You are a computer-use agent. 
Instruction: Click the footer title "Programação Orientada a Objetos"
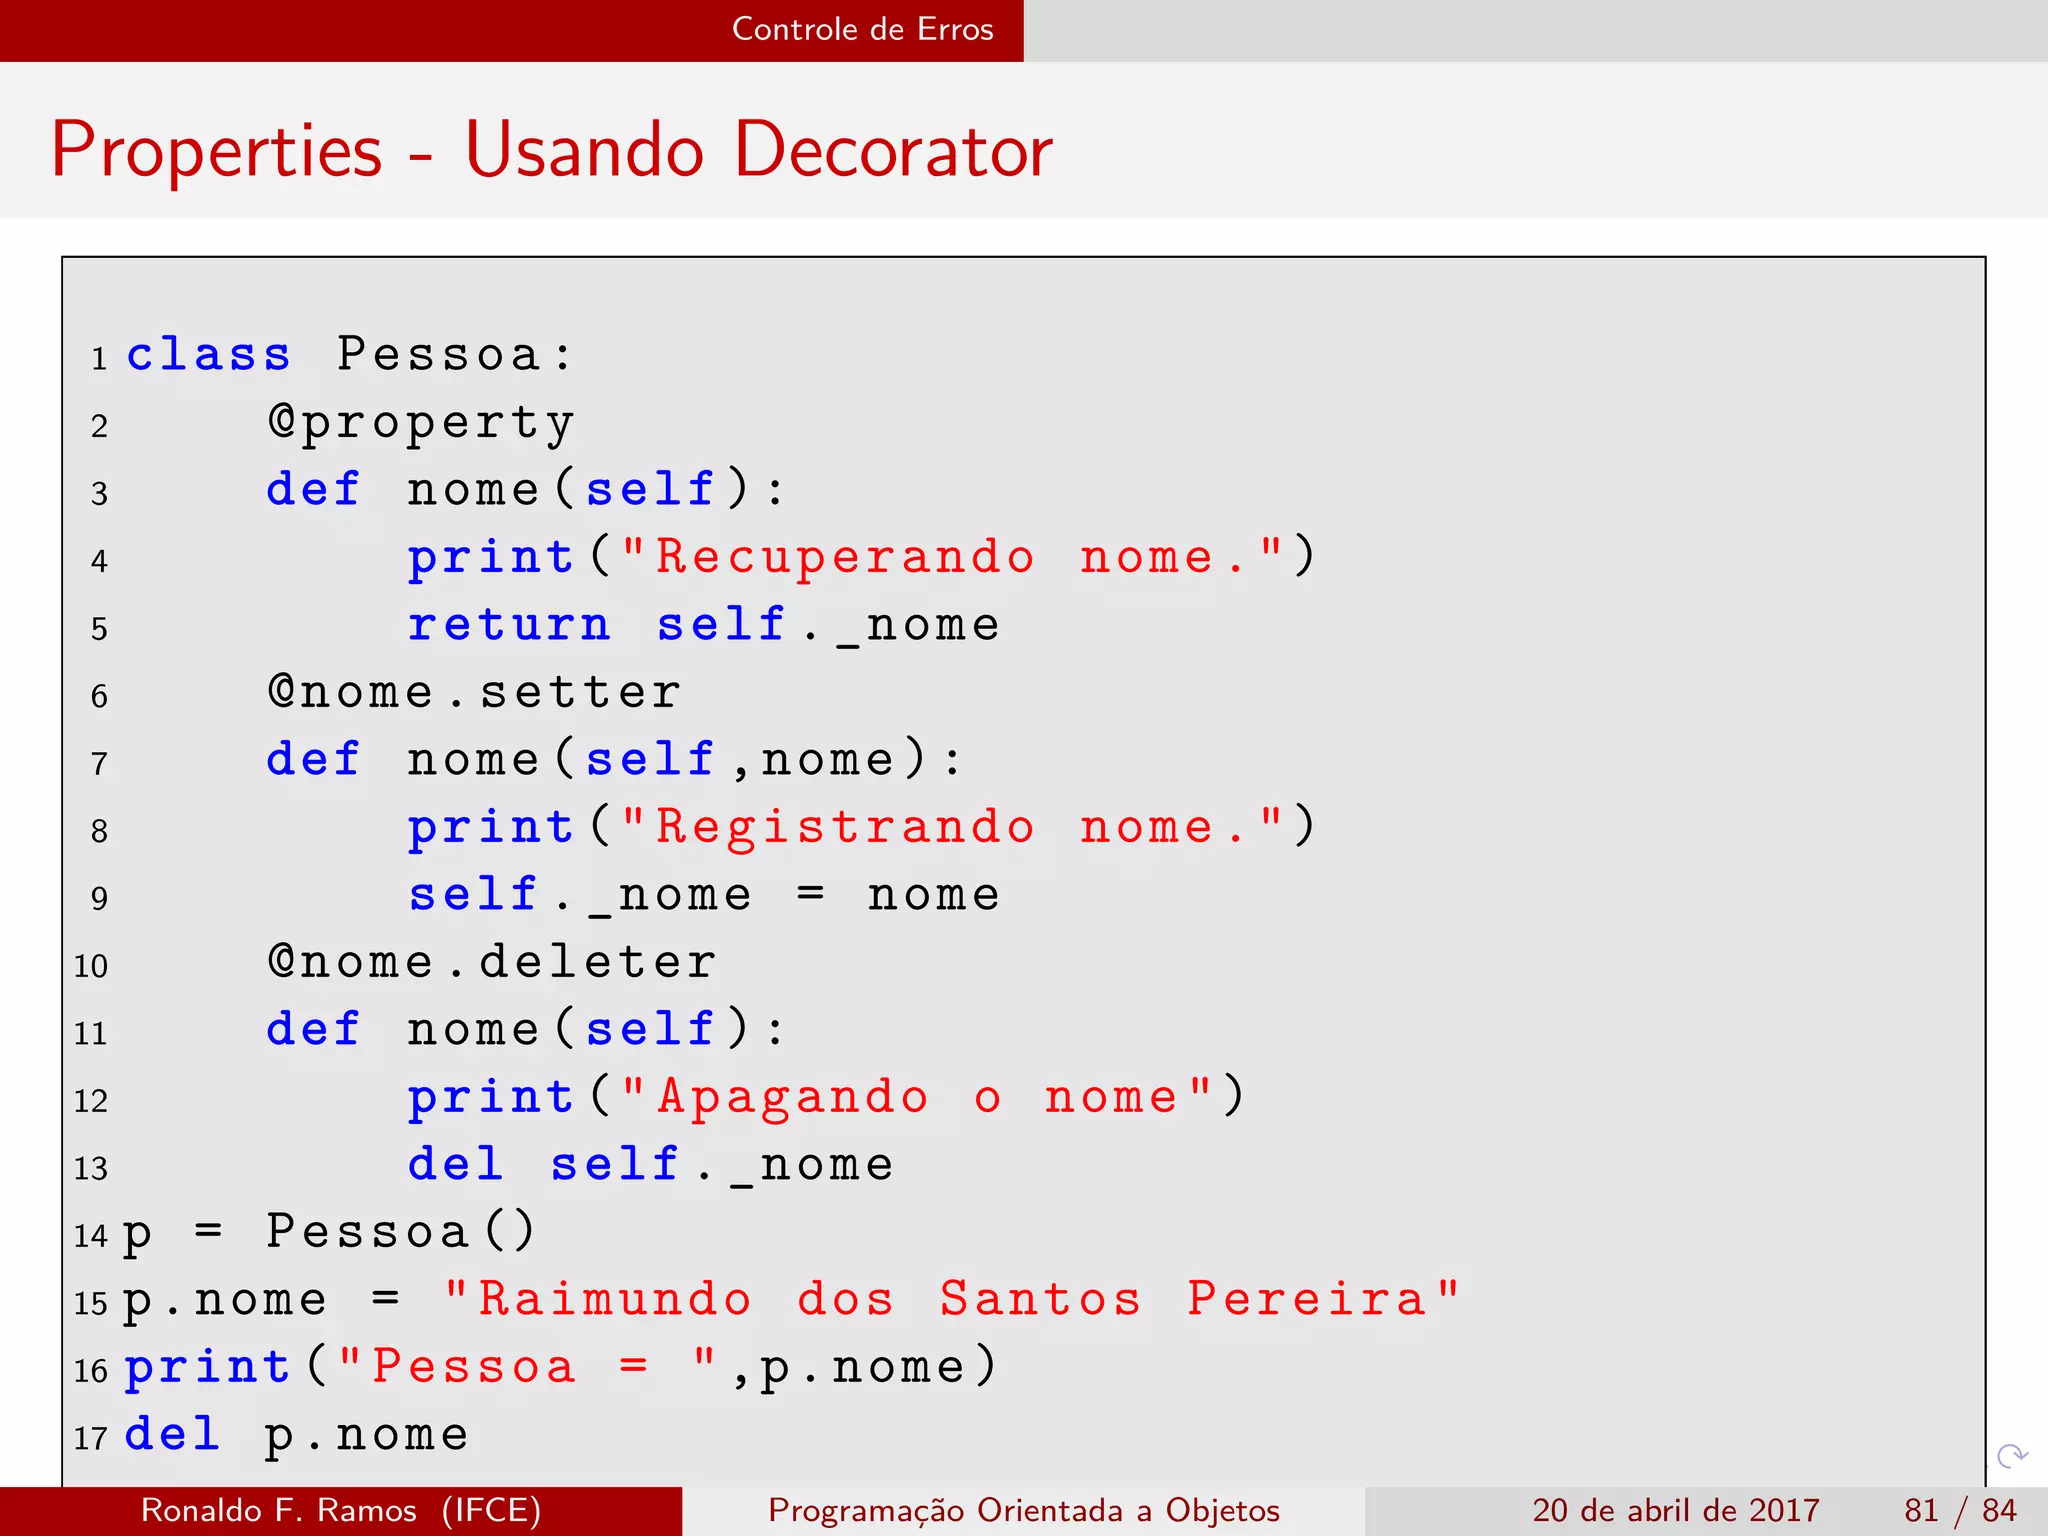[1024, 1510]
